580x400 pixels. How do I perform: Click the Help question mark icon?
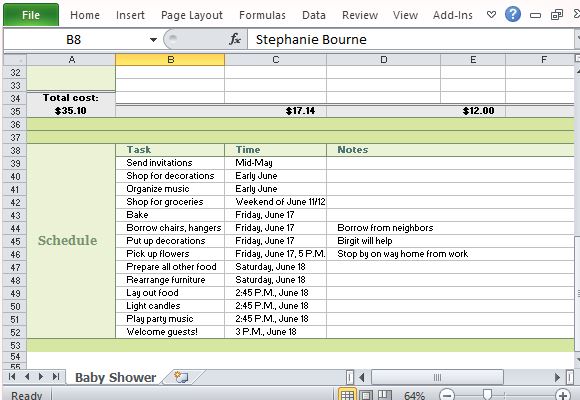[513, 15]
